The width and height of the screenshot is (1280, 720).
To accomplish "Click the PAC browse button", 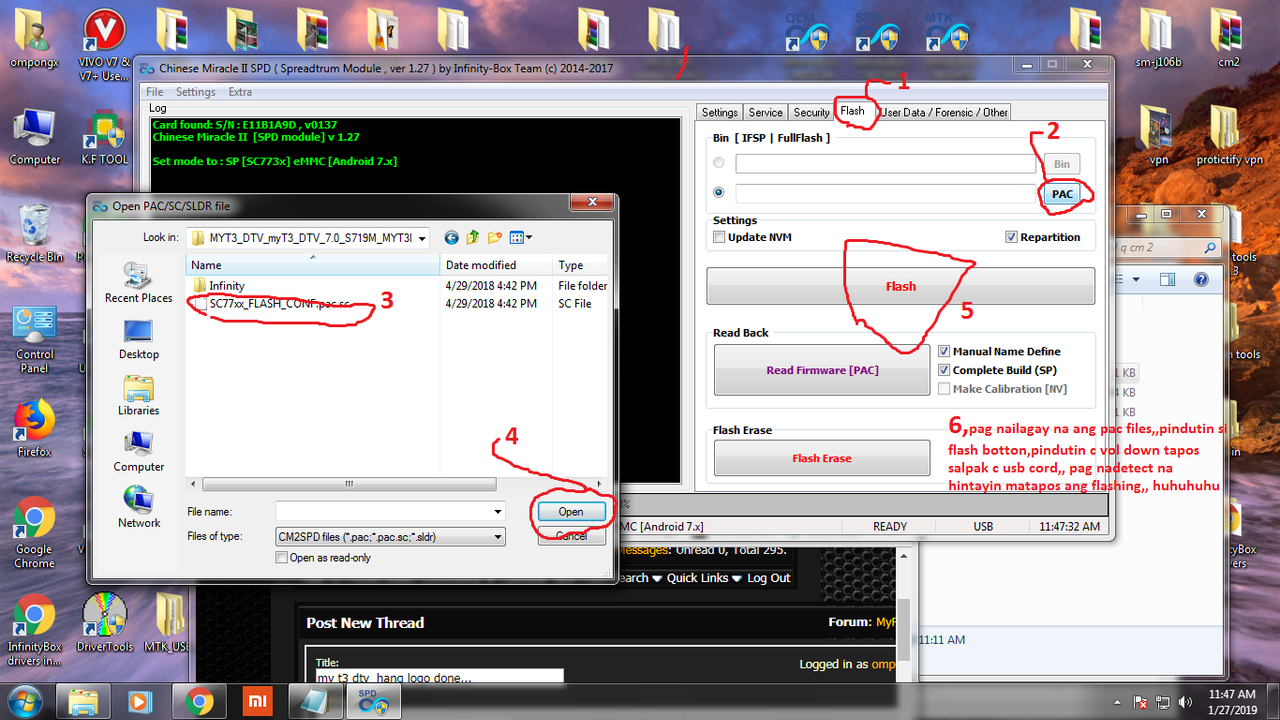I will (1062, 194).
